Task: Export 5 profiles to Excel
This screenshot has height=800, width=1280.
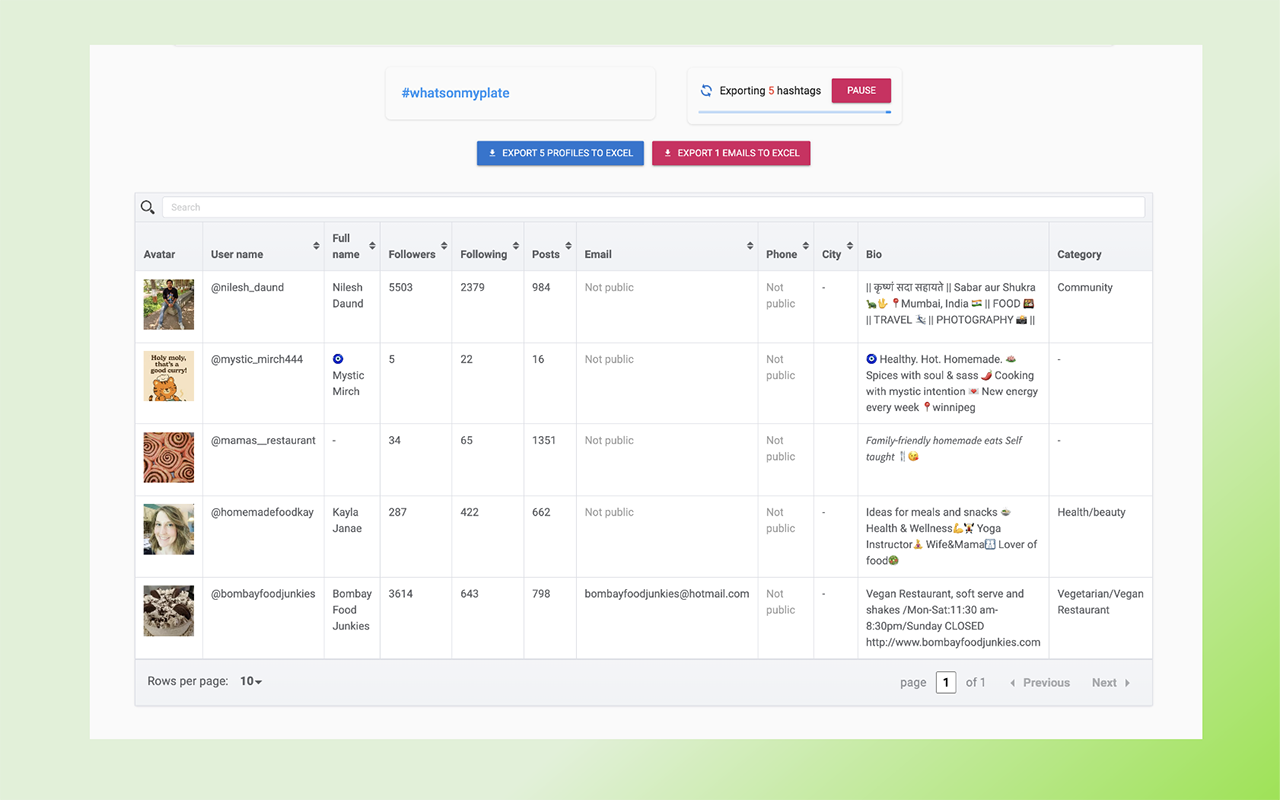Action: click(x=560, y=153)
